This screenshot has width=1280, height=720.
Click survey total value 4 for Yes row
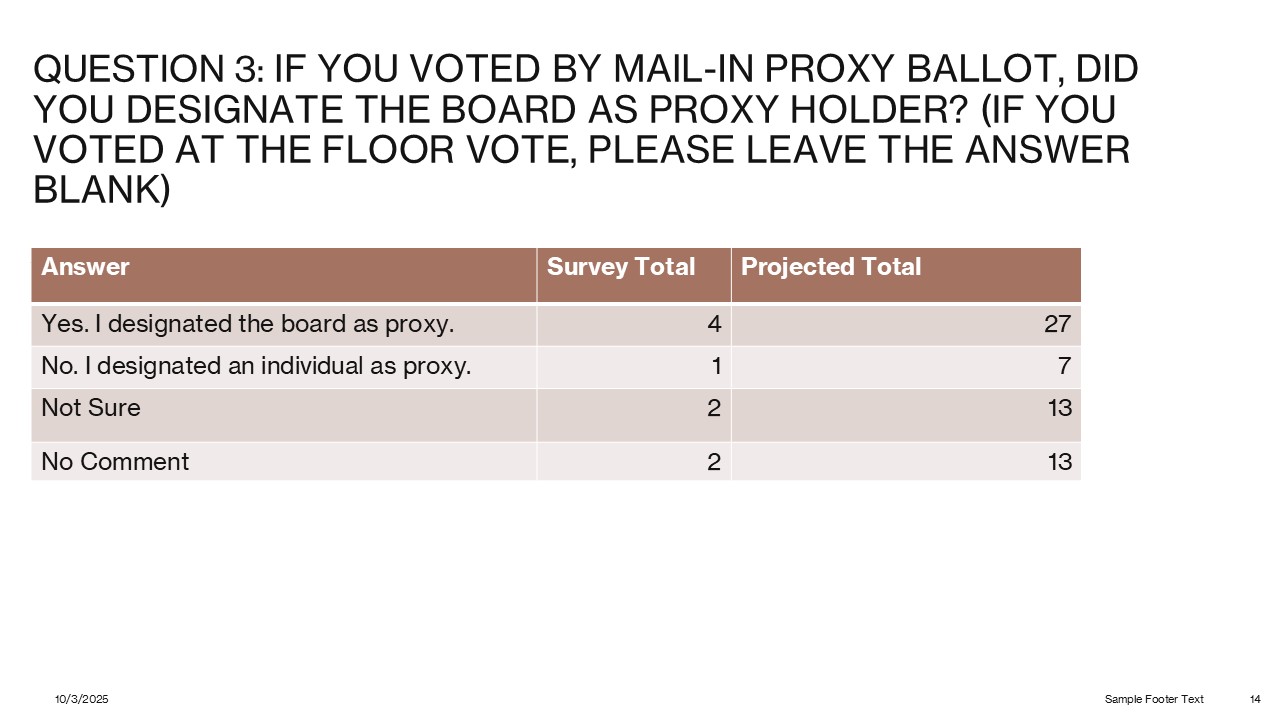coord(714,324)
